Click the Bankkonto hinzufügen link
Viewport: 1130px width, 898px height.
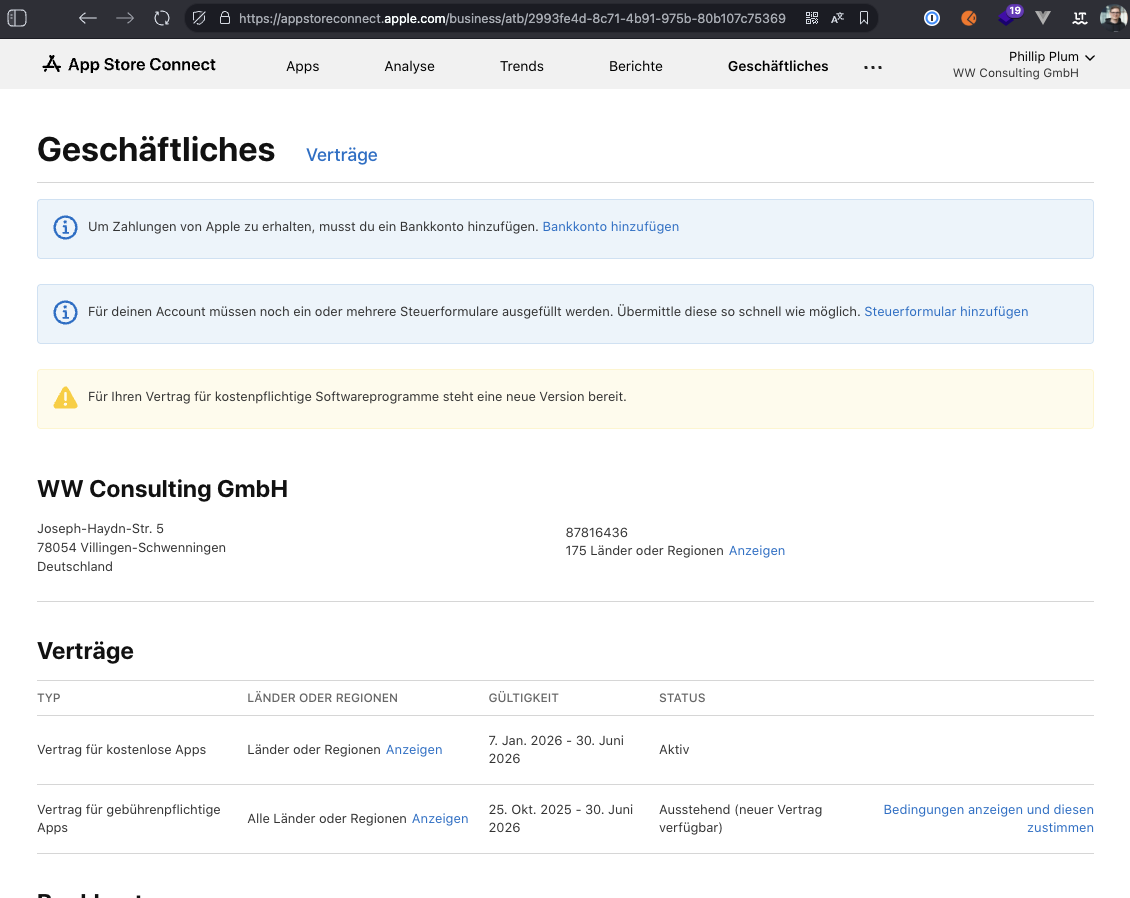610,227
